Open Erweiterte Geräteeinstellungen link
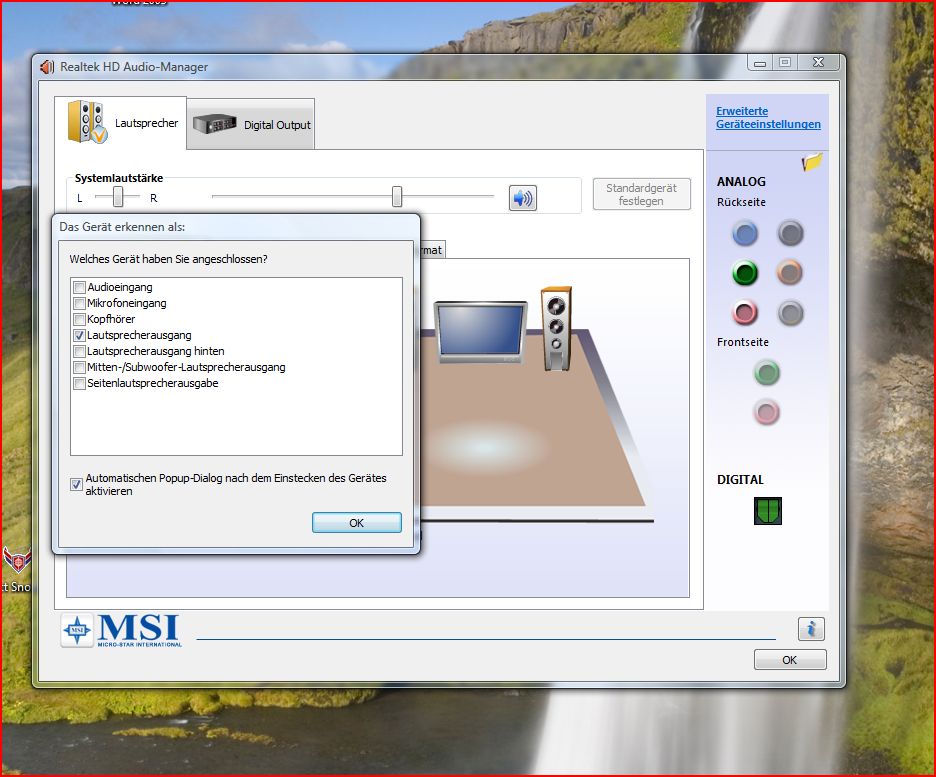936x777 pixels. pyautogui.click(x=768, y=118)
